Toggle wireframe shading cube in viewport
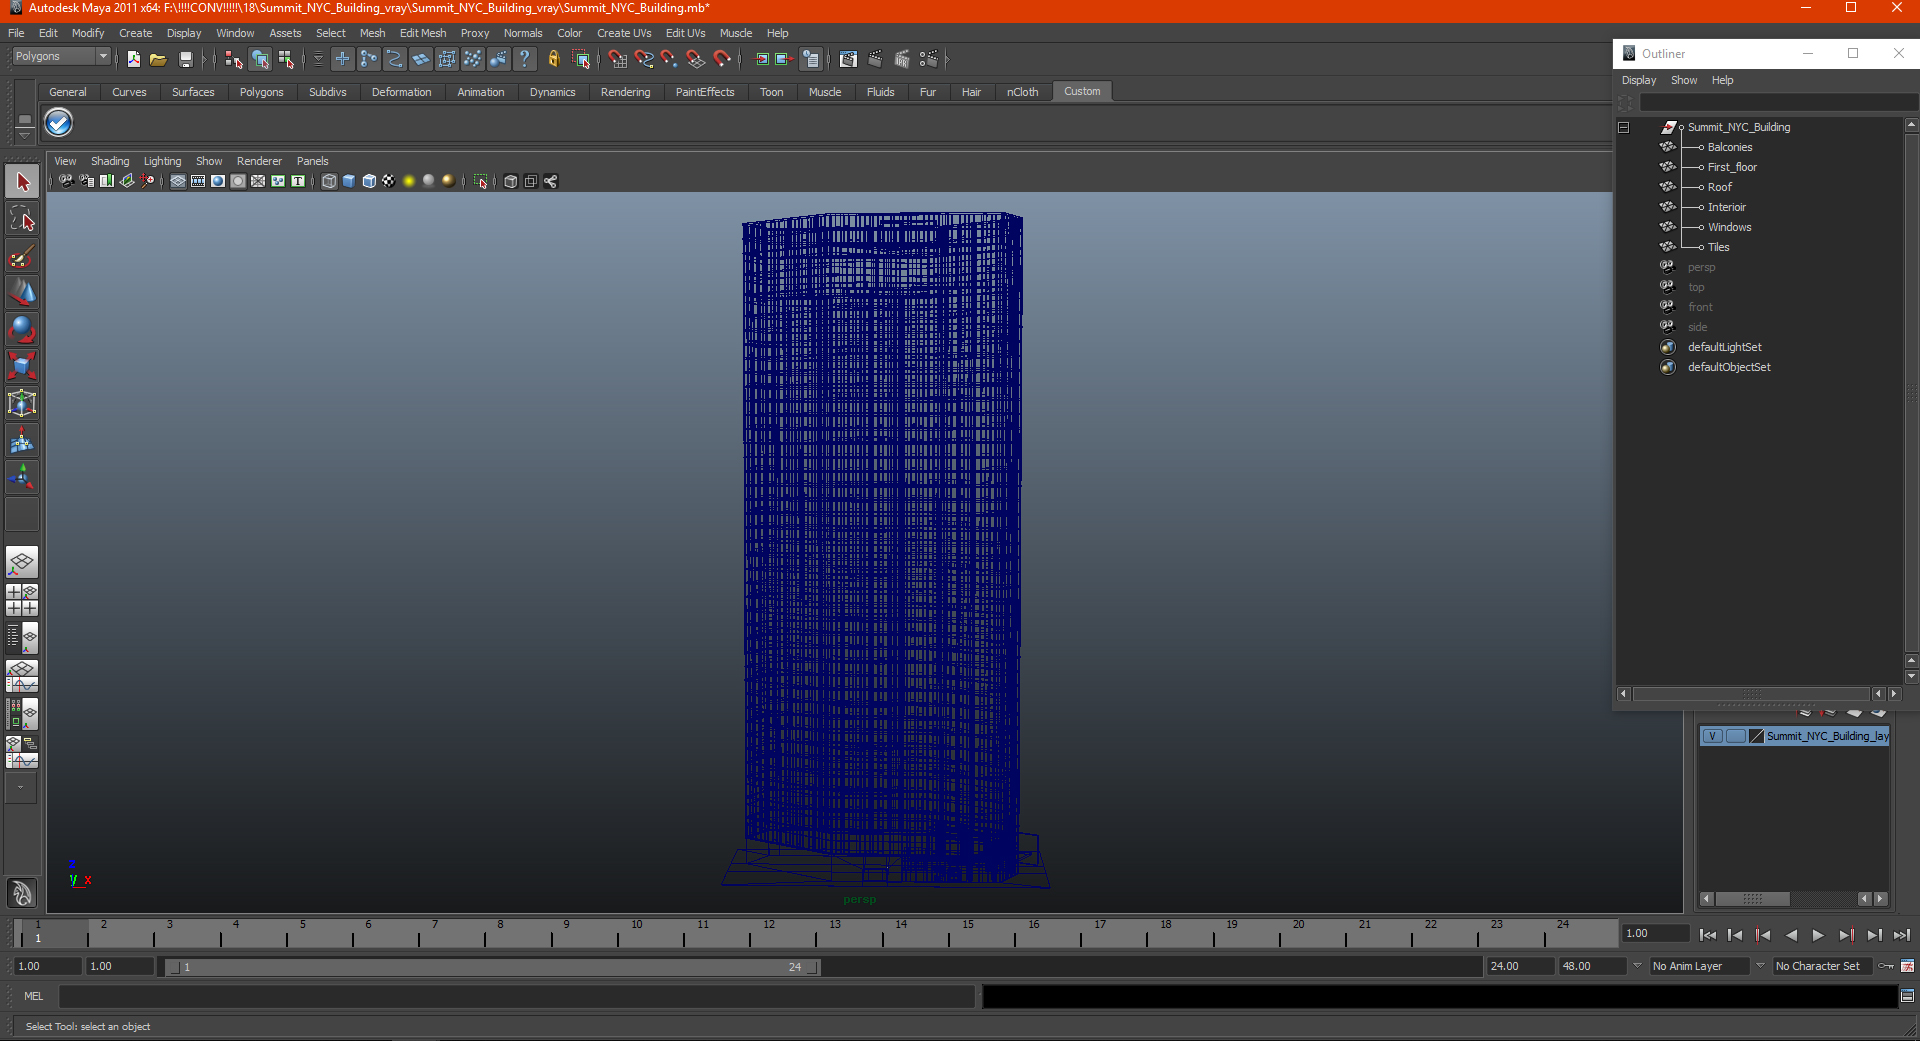The width and height of the screenshot is (1920, 1041). click(329, 181)
